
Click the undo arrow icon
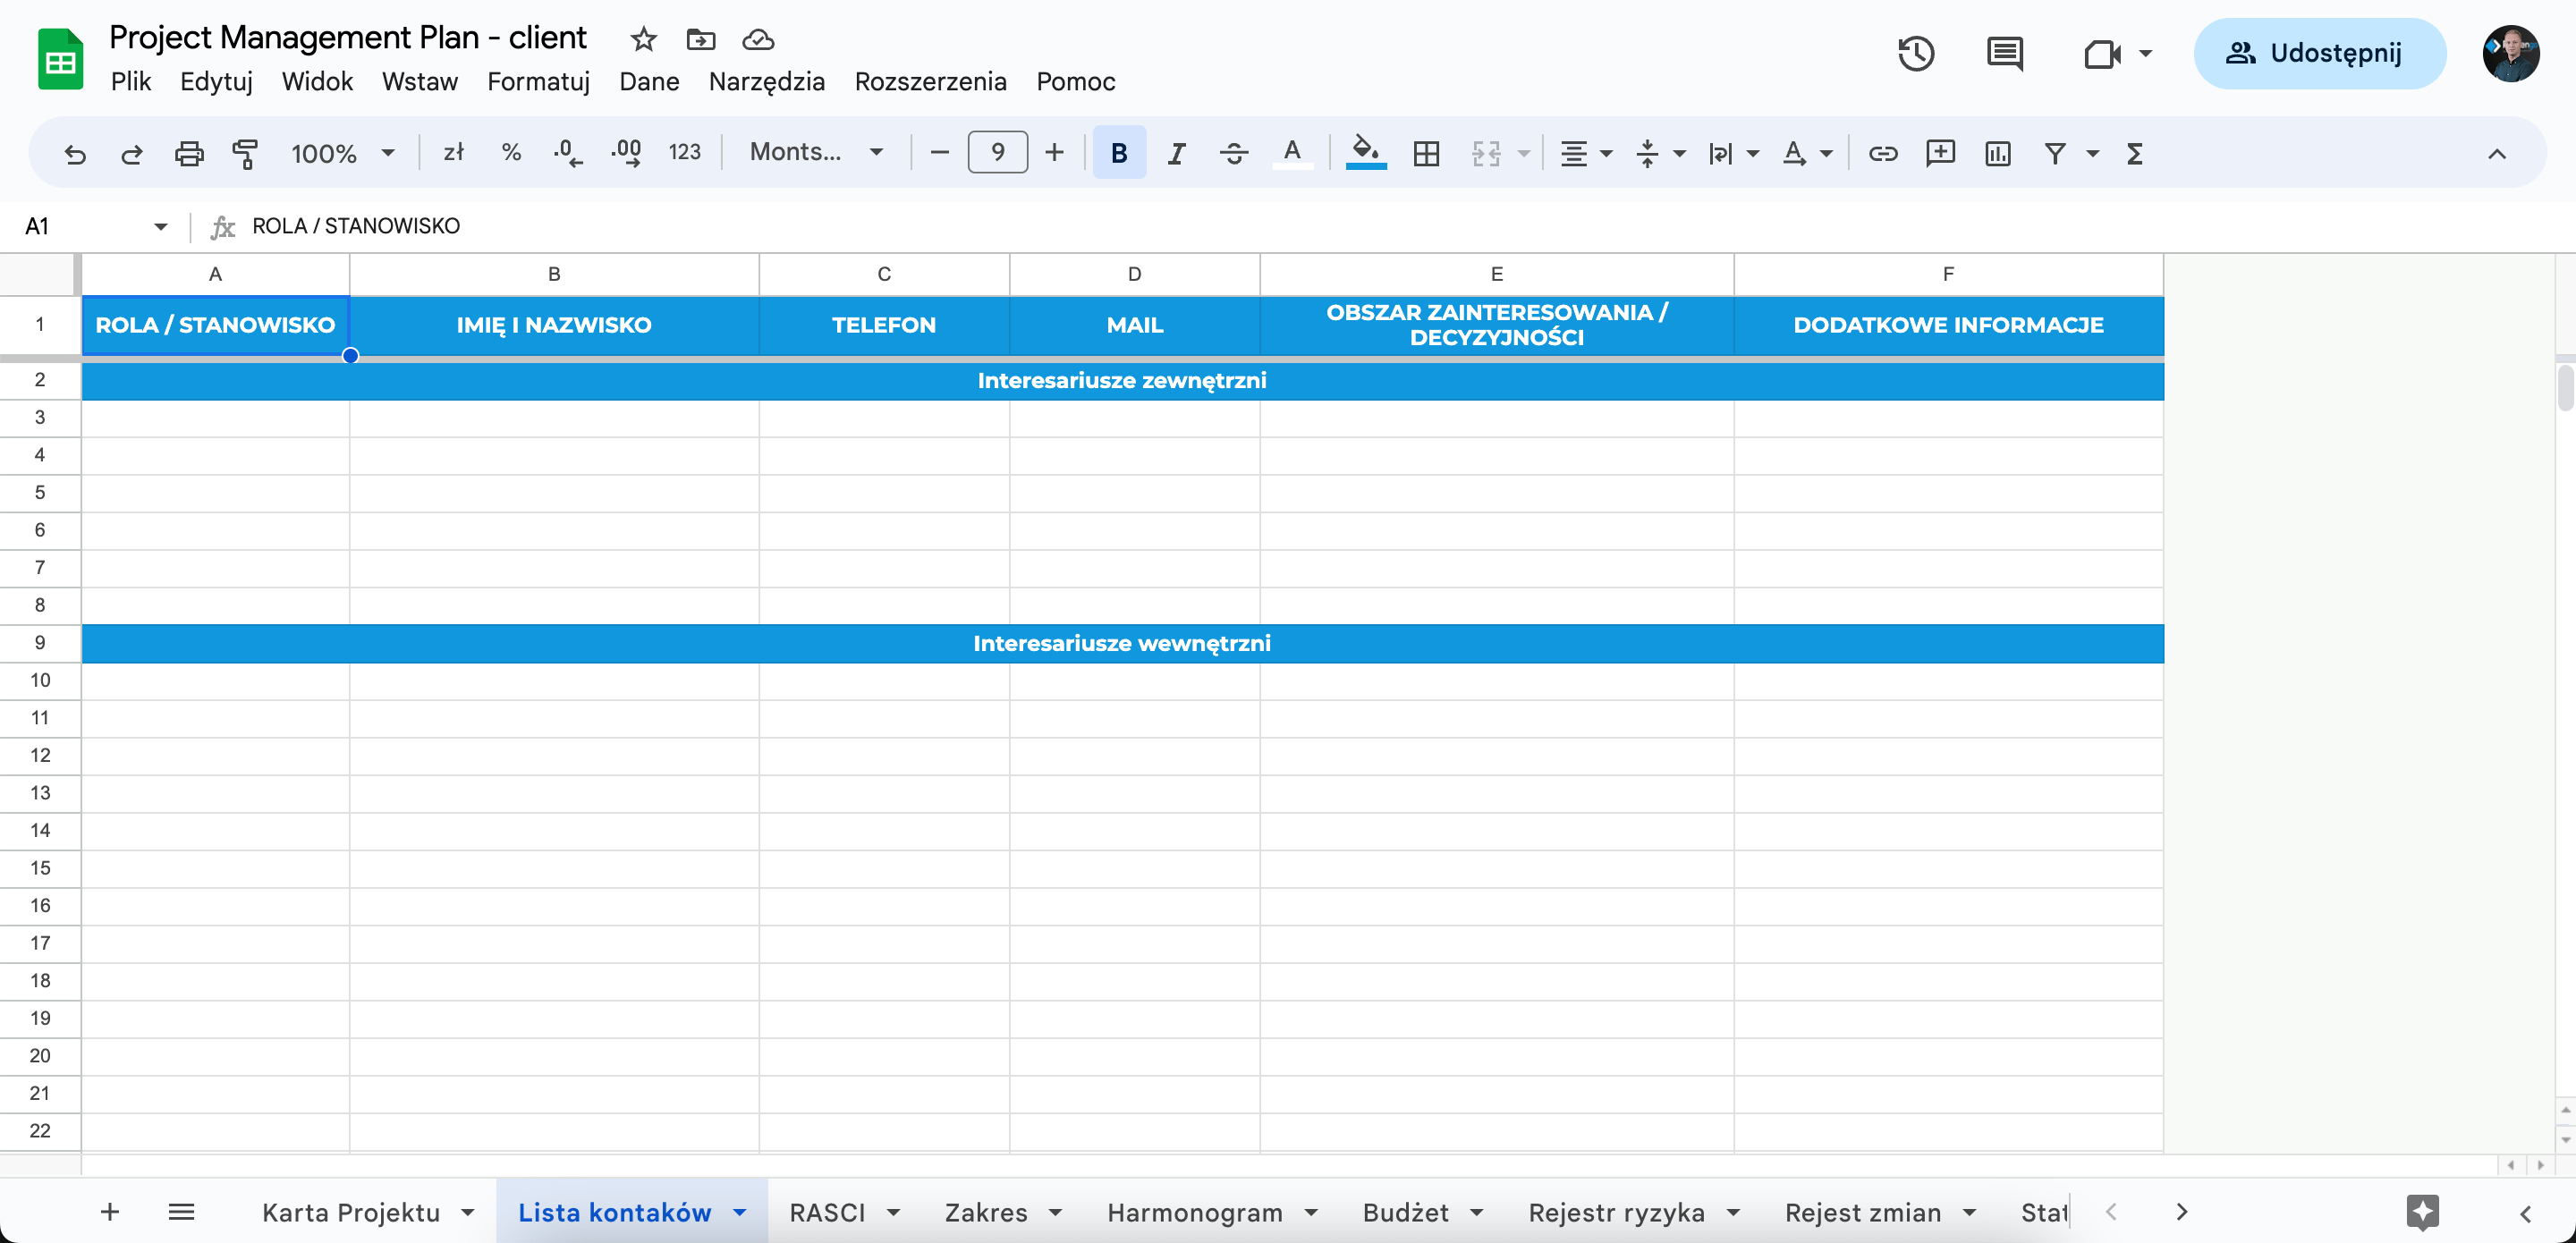[75, 153]
